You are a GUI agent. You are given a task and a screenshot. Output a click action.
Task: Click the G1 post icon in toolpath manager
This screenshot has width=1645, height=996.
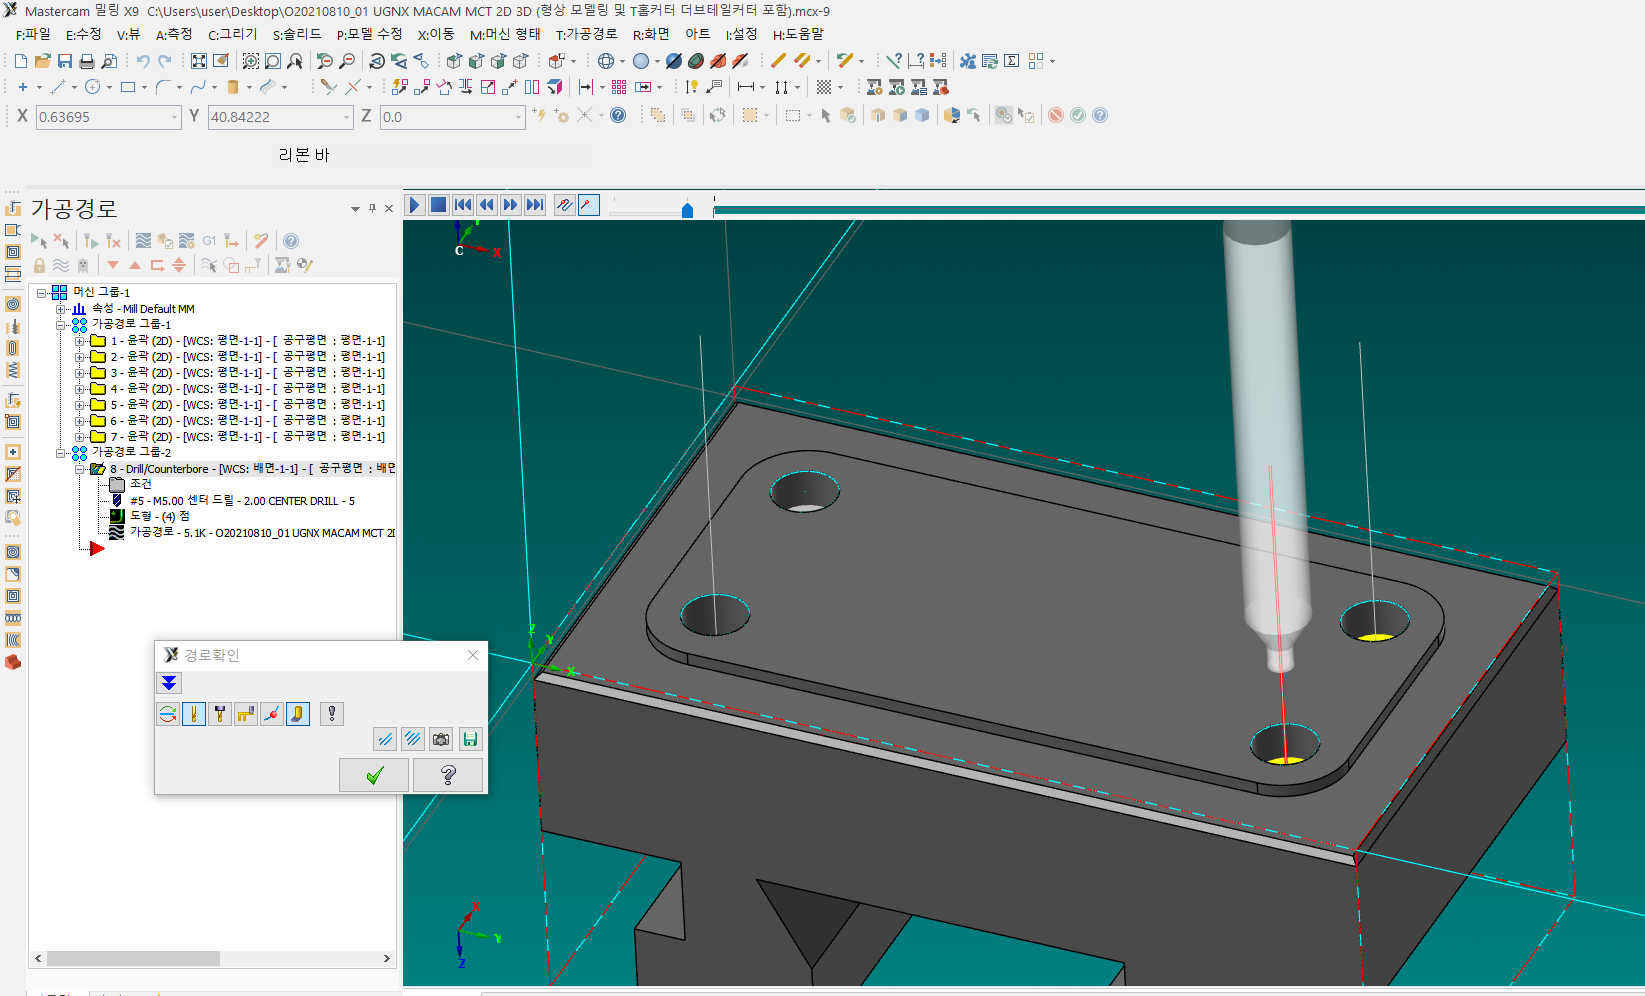[209, 241]
